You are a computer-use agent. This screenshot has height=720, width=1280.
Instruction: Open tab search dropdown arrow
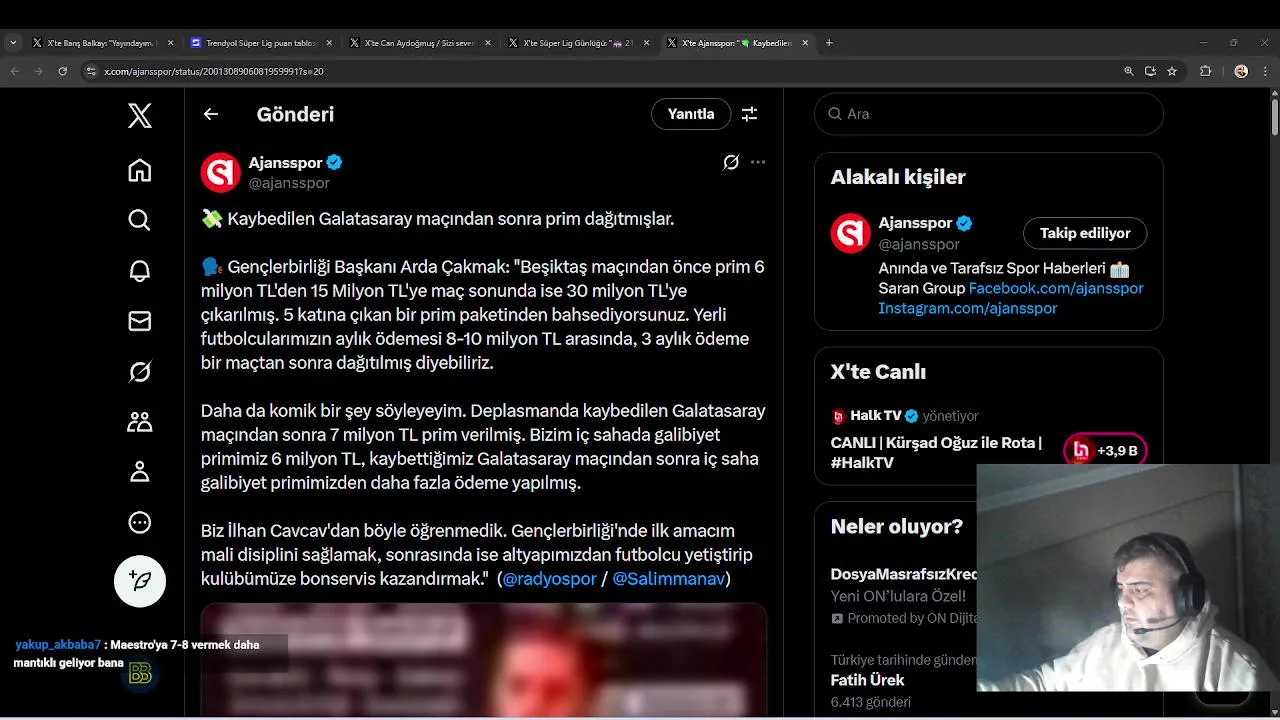click(x=13, y=43)
